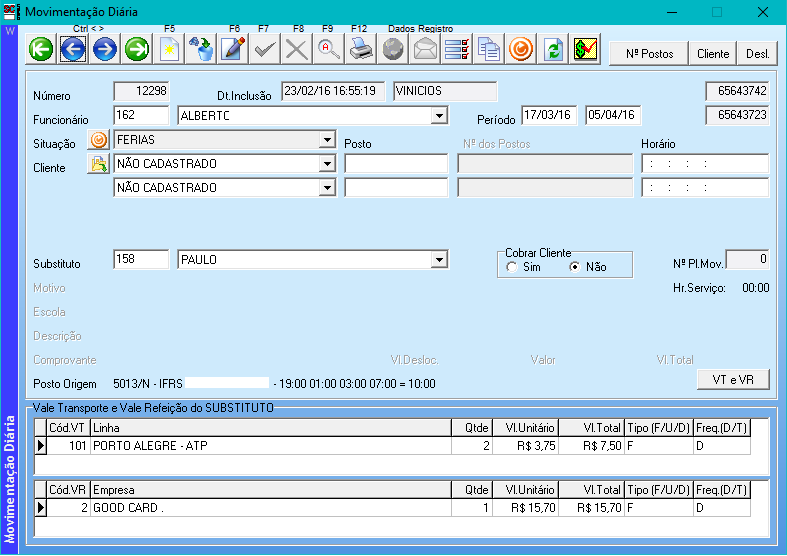Edit record with pencil icon (F6)

(x=233, y=49)
